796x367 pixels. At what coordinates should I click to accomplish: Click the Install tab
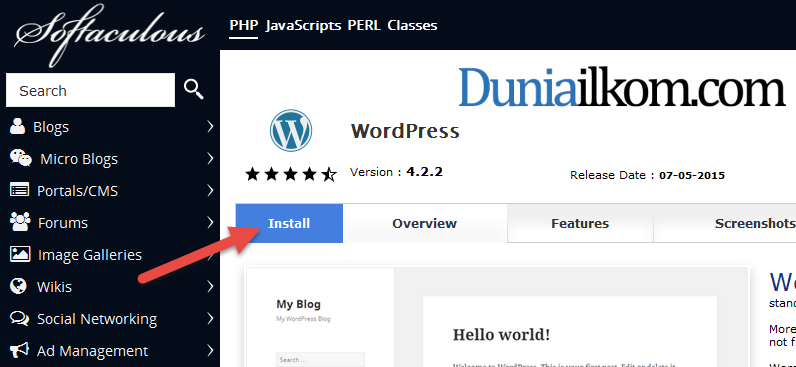coord(289,223)
